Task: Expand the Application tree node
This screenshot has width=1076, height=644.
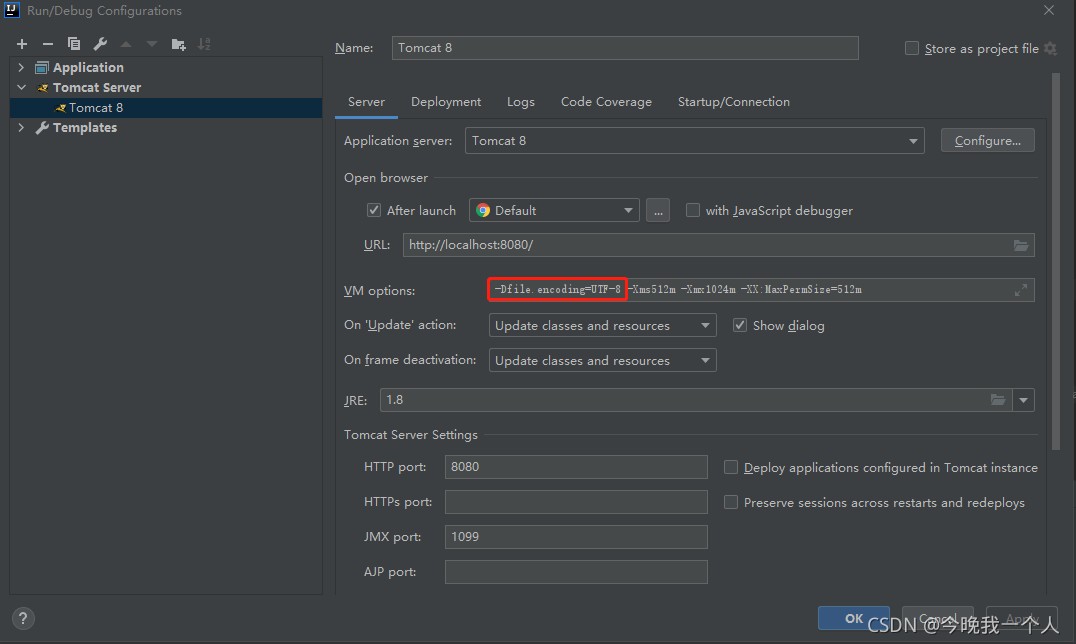Action: [22, 67]
